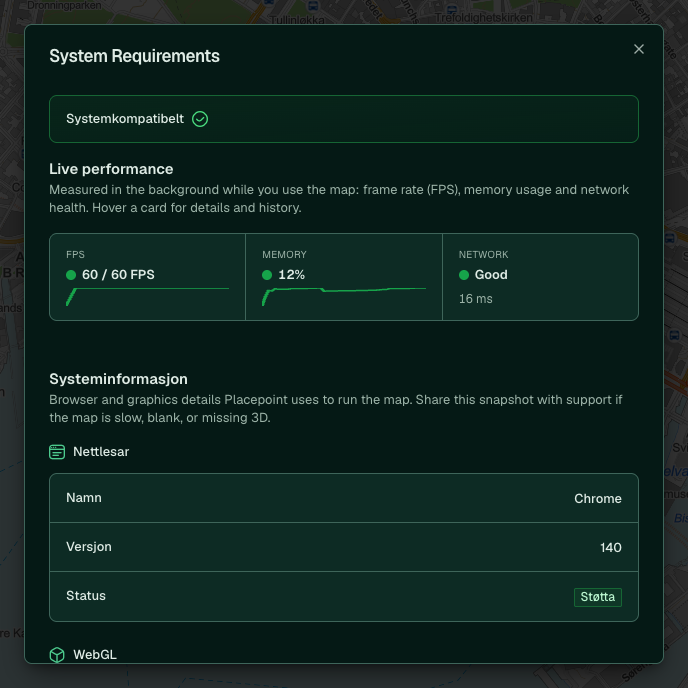Click the green FPS status dot

click(x=71, y=275)
